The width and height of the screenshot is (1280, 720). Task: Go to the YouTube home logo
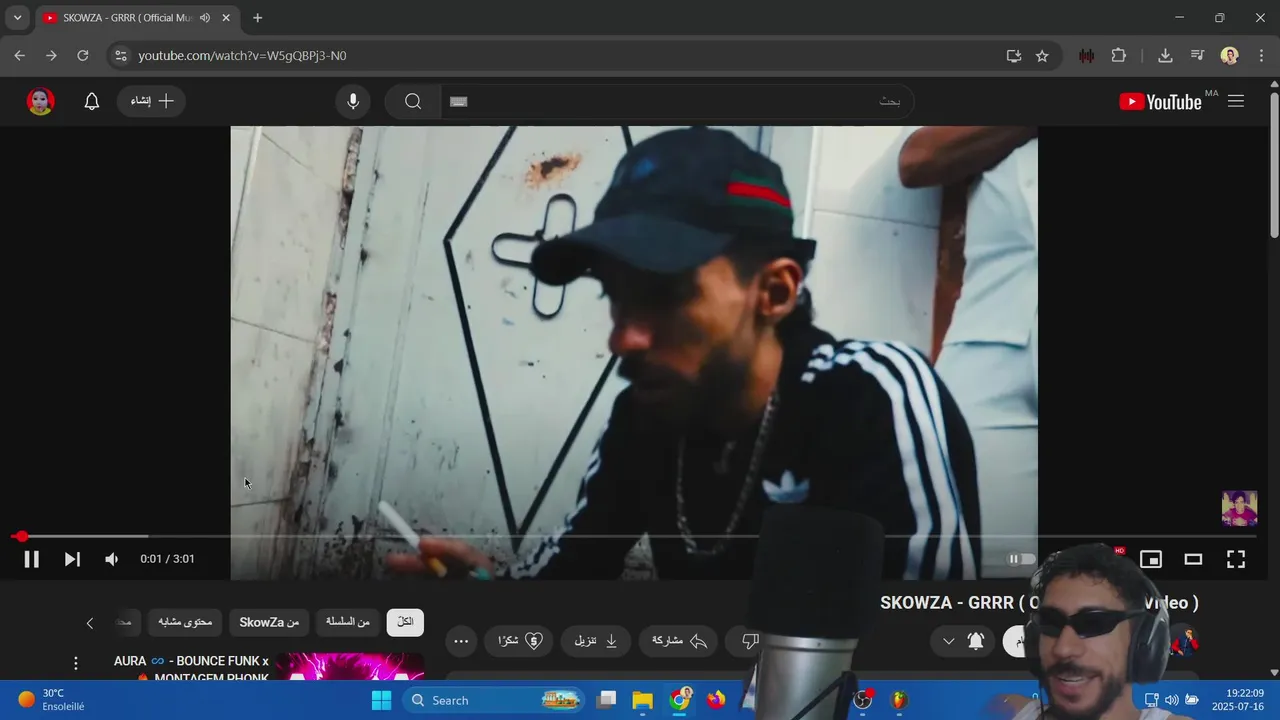pyautogui.click(x=1161, y=101)
